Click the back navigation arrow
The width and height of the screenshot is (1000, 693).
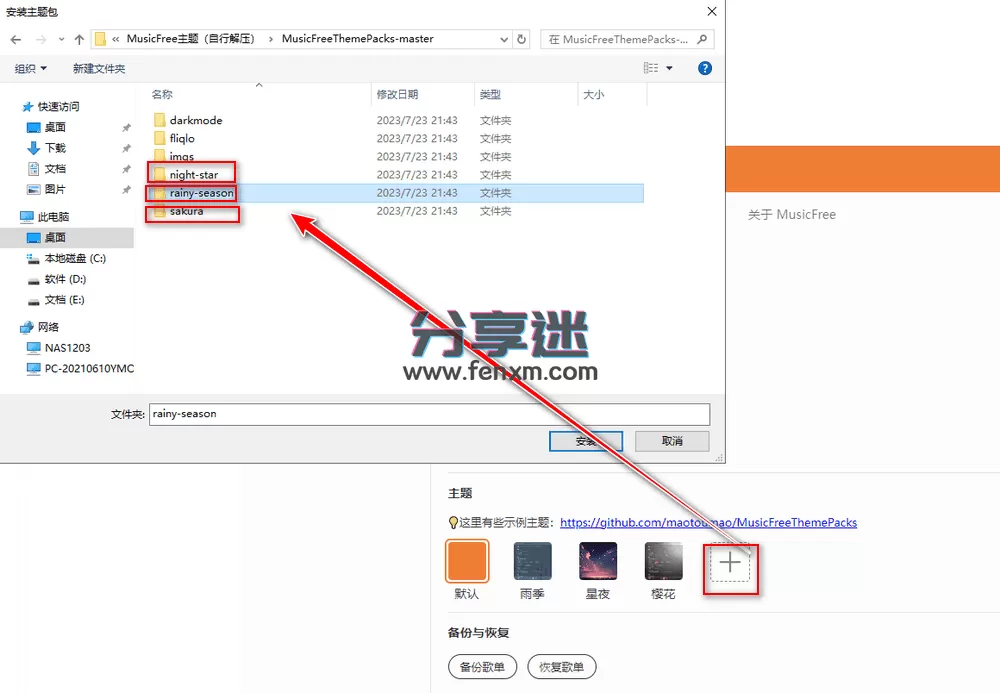point(17,40)
